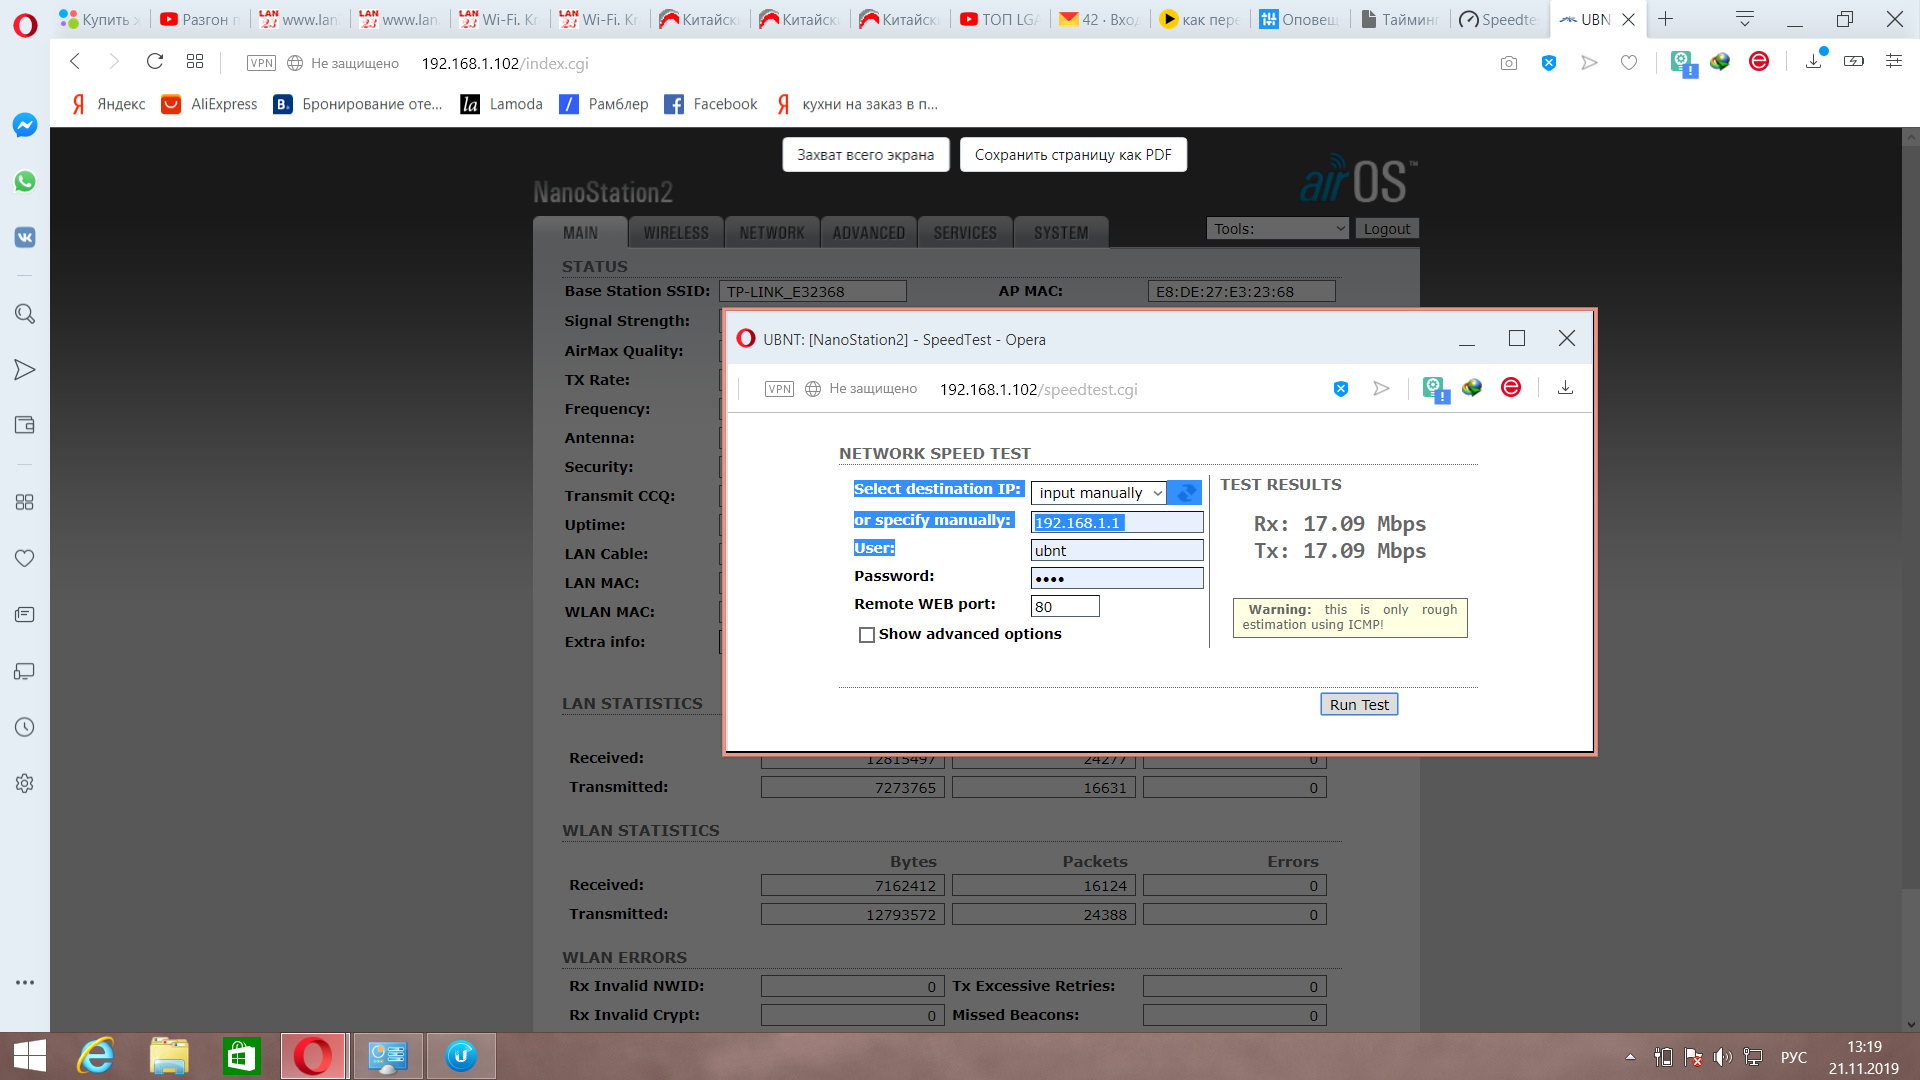Open AliExpress bookmark
1920x1080 pixels.
[x=210, y=104]
